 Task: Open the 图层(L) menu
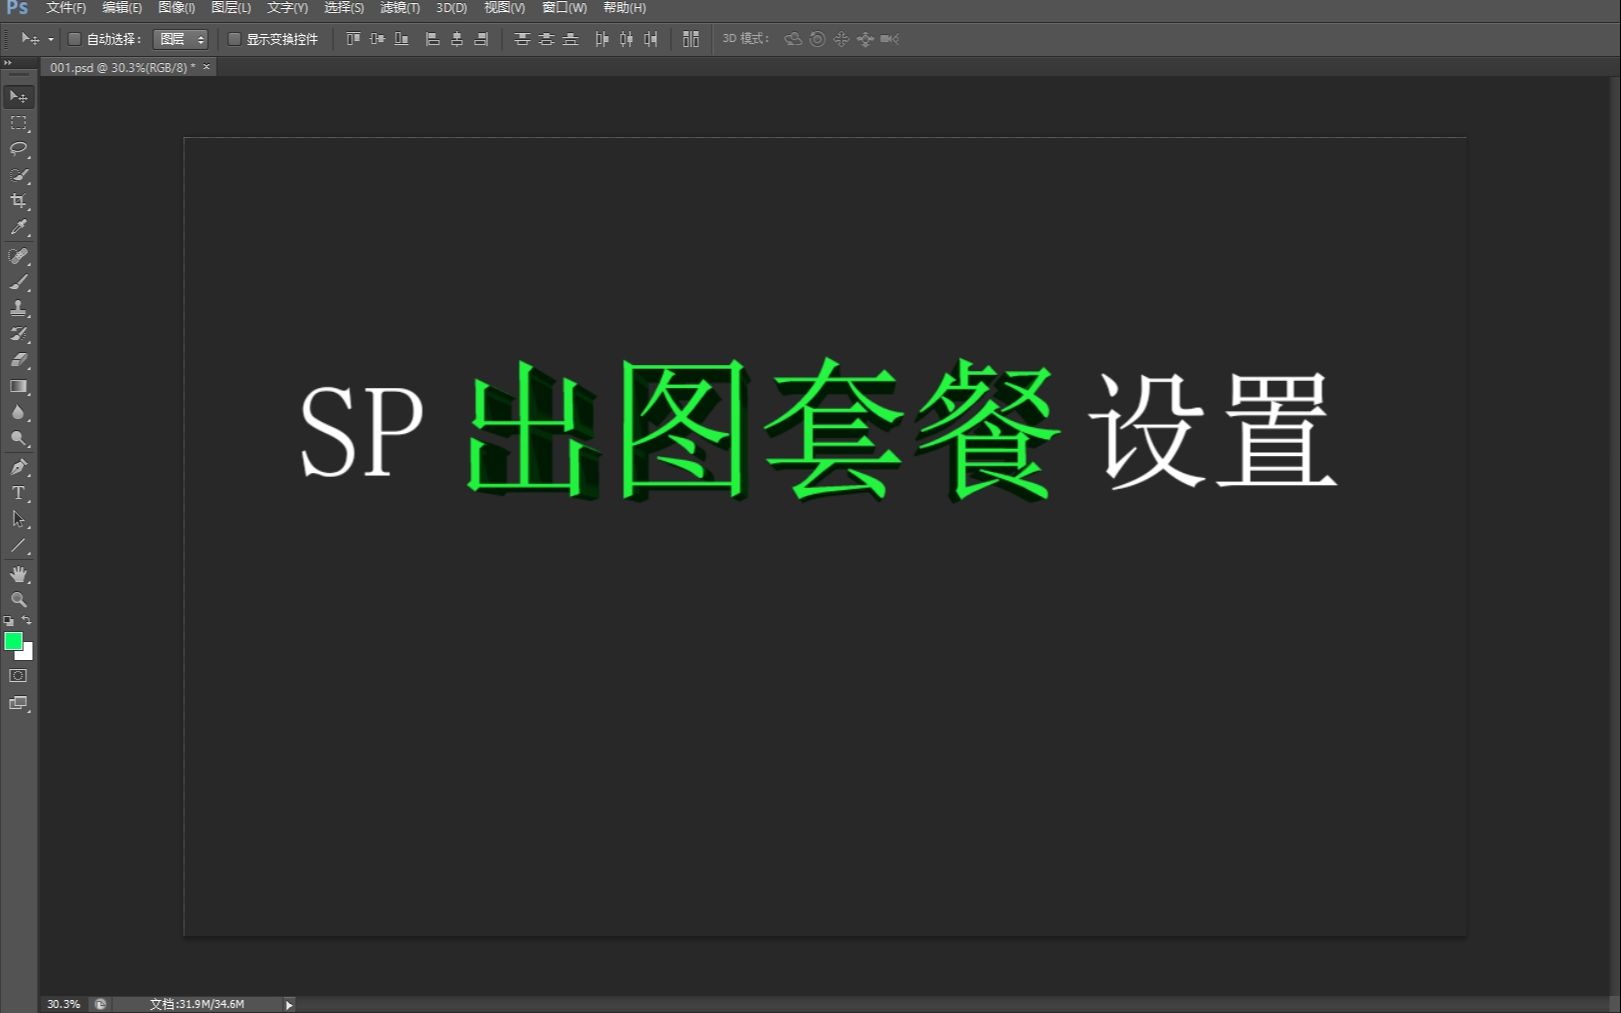pos(231,8)
